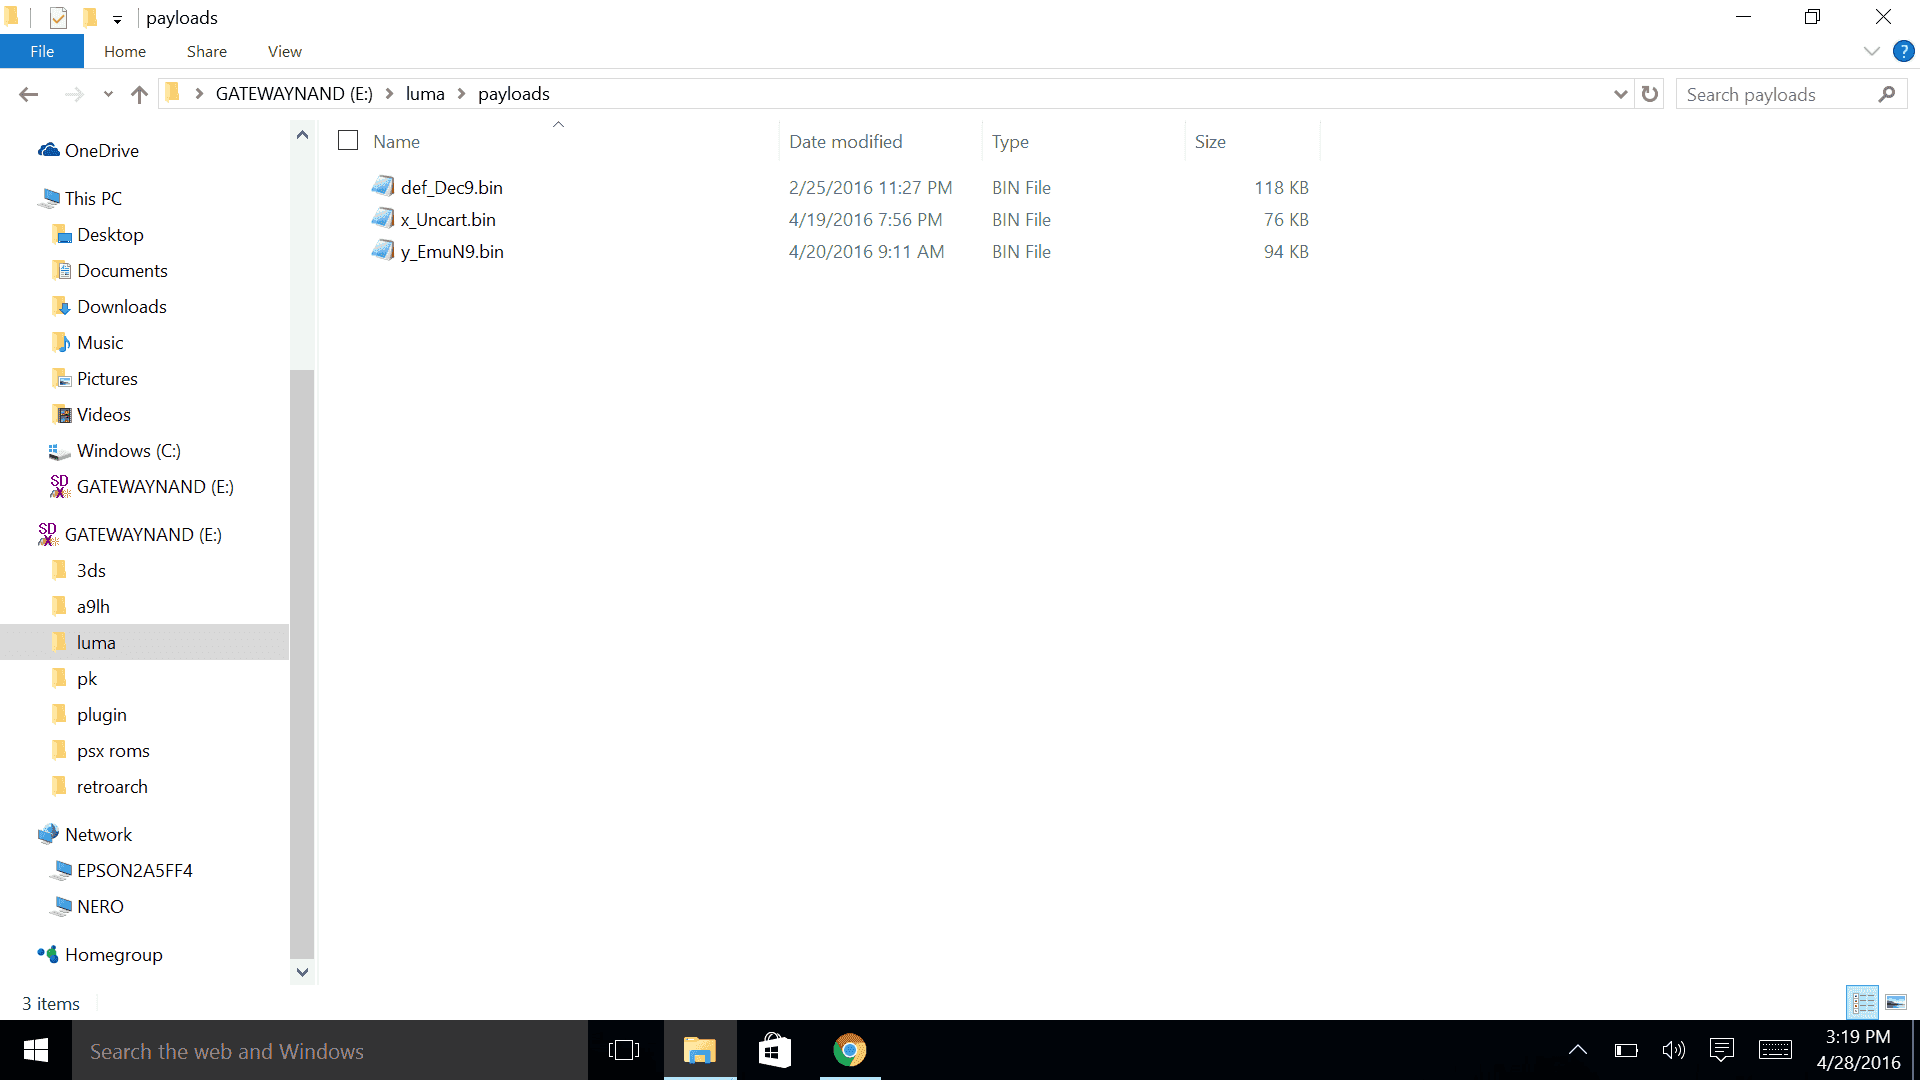
Task: Expand the address bar history dropdown
Action: [x=1621, y=94]
